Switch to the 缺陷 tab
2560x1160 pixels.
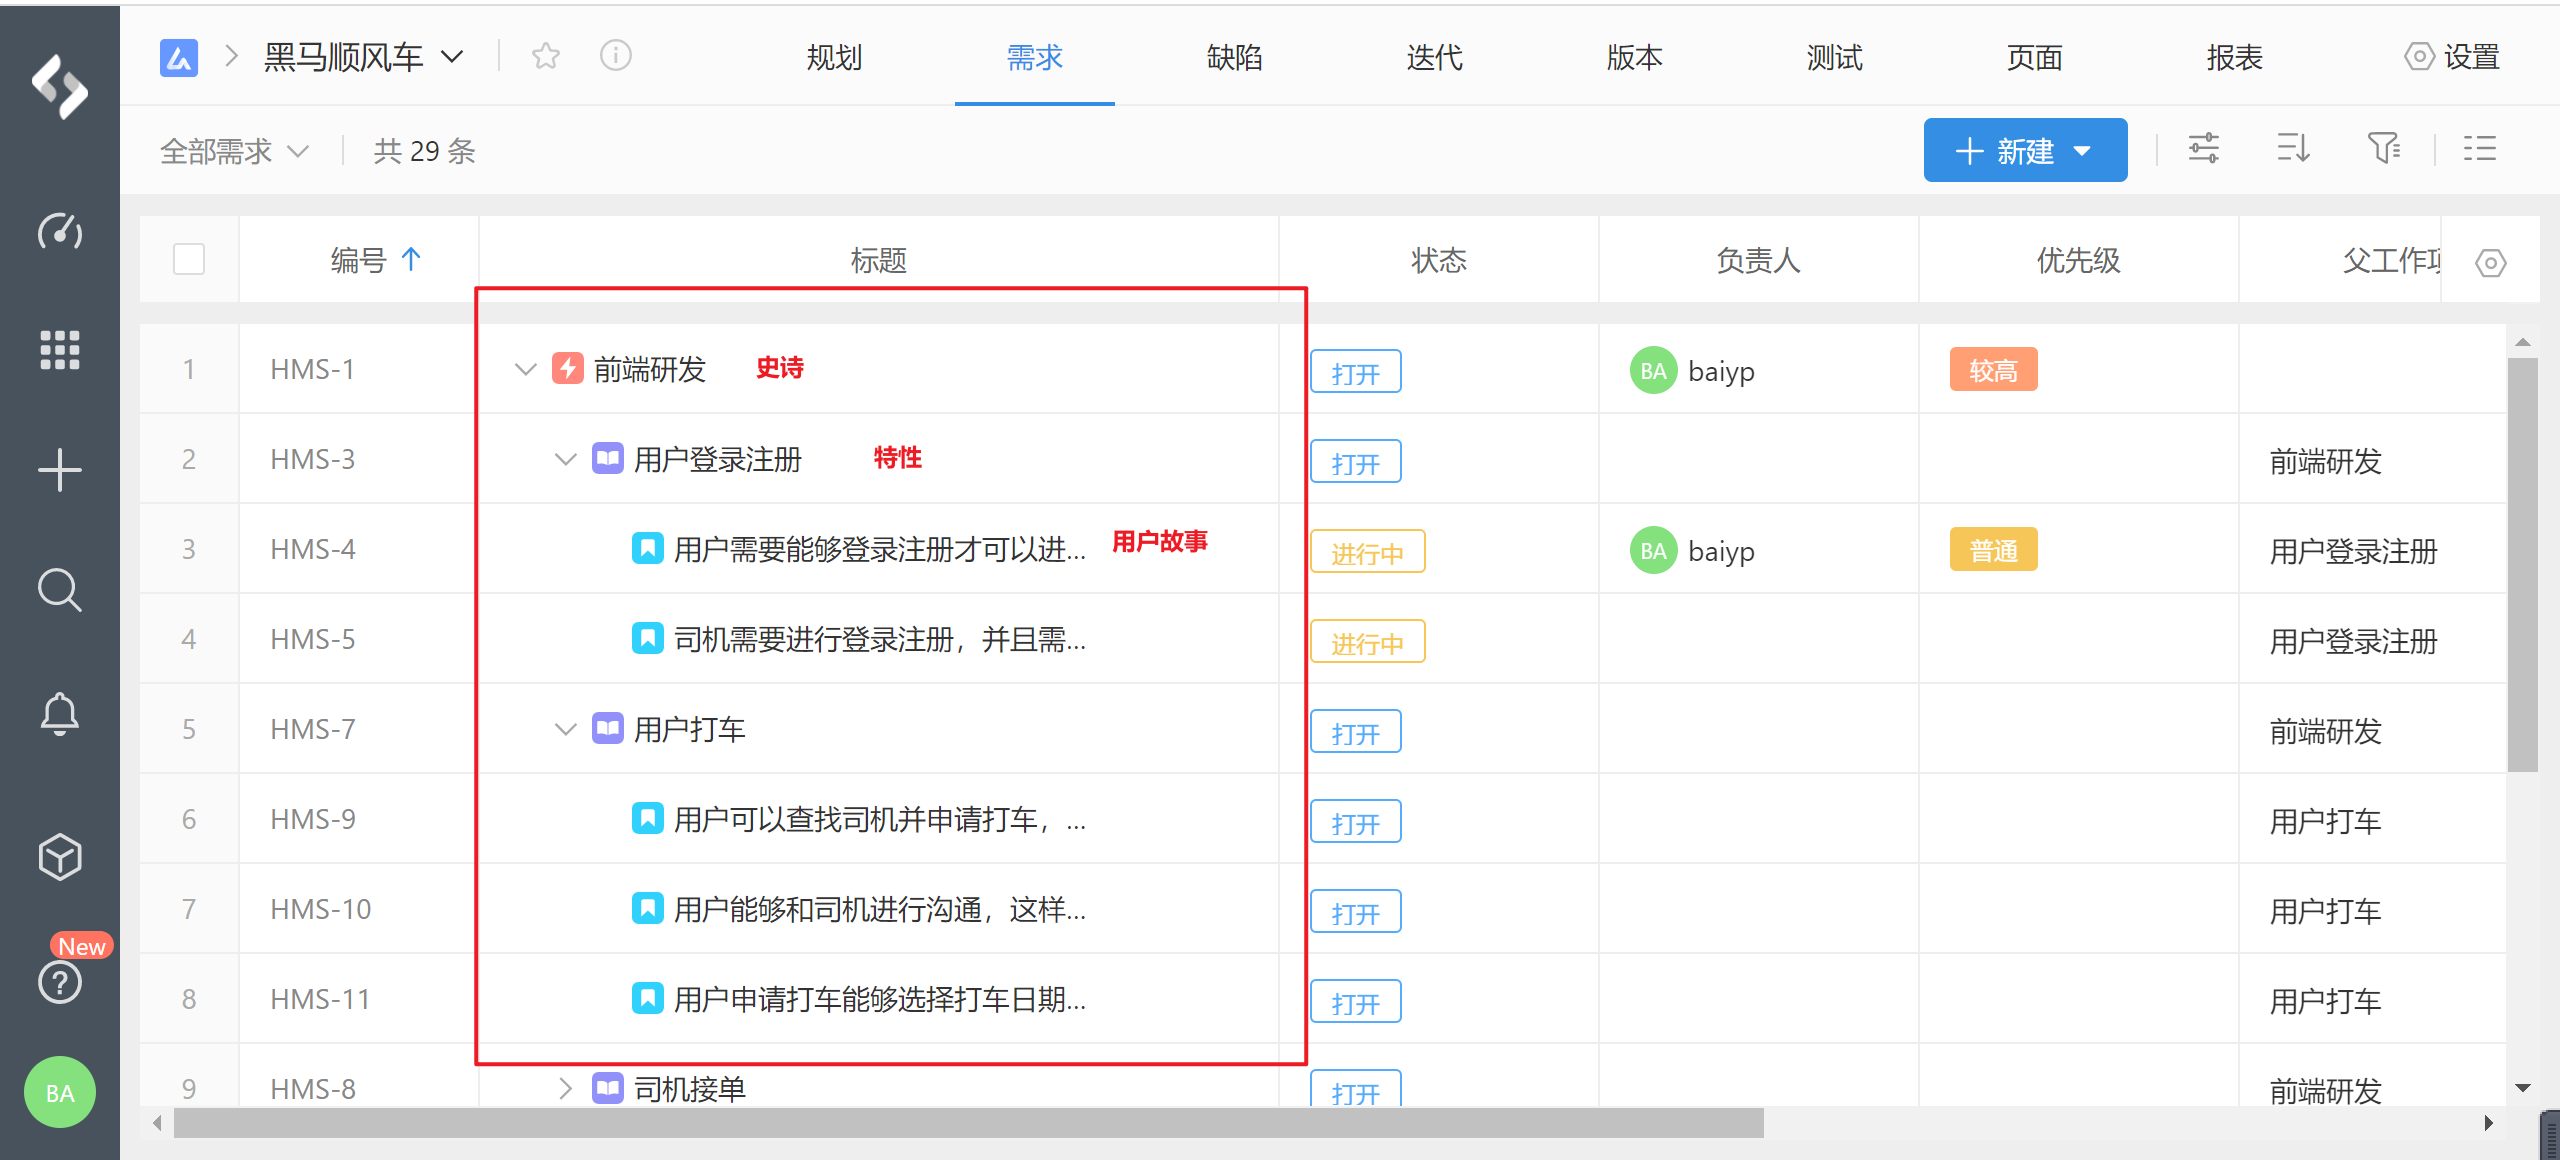1234,57
